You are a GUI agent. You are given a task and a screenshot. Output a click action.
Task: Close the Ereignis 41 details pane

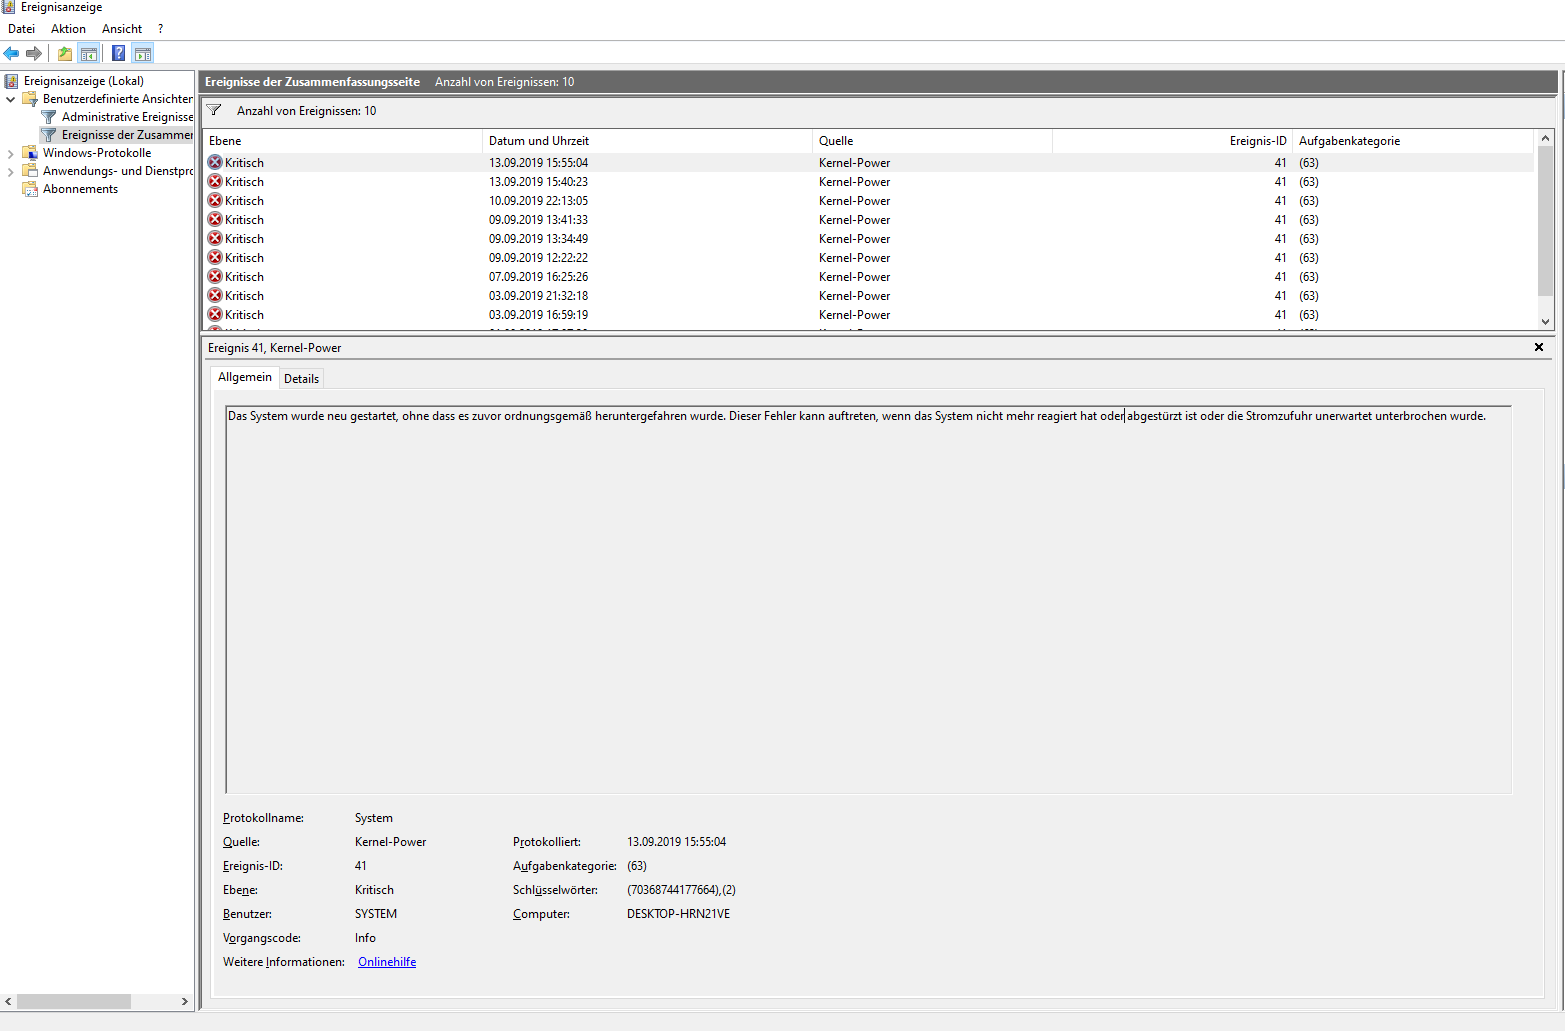(x=1539, y=347)
